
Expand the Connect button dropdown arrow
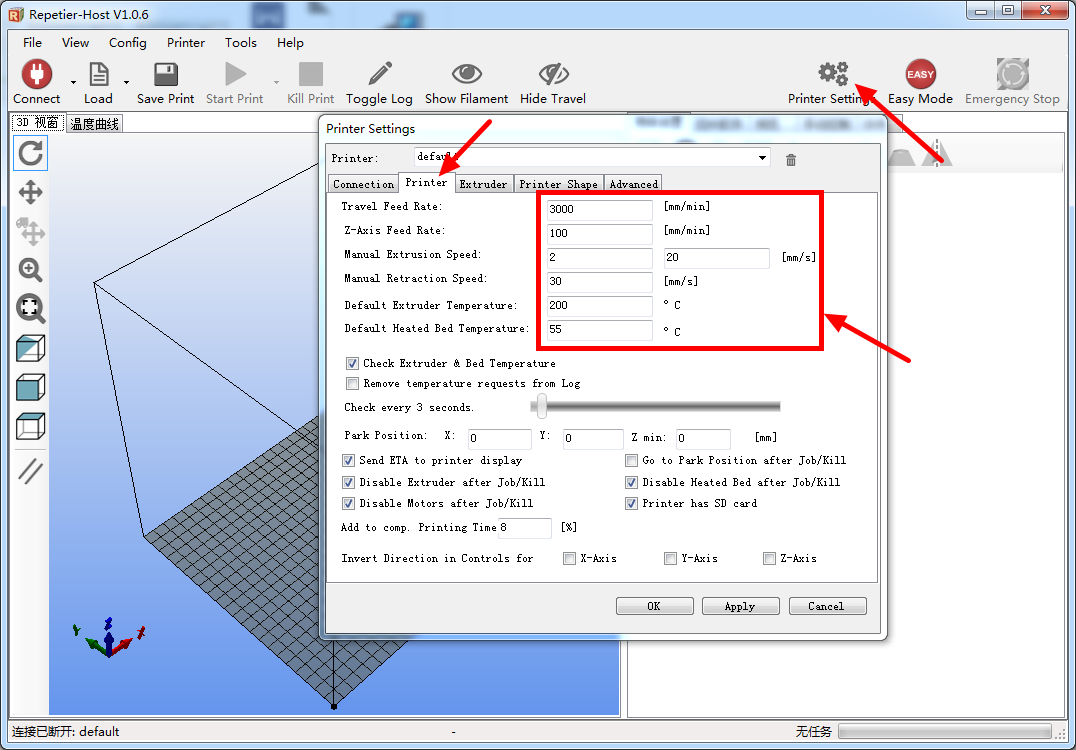point(73,82)
